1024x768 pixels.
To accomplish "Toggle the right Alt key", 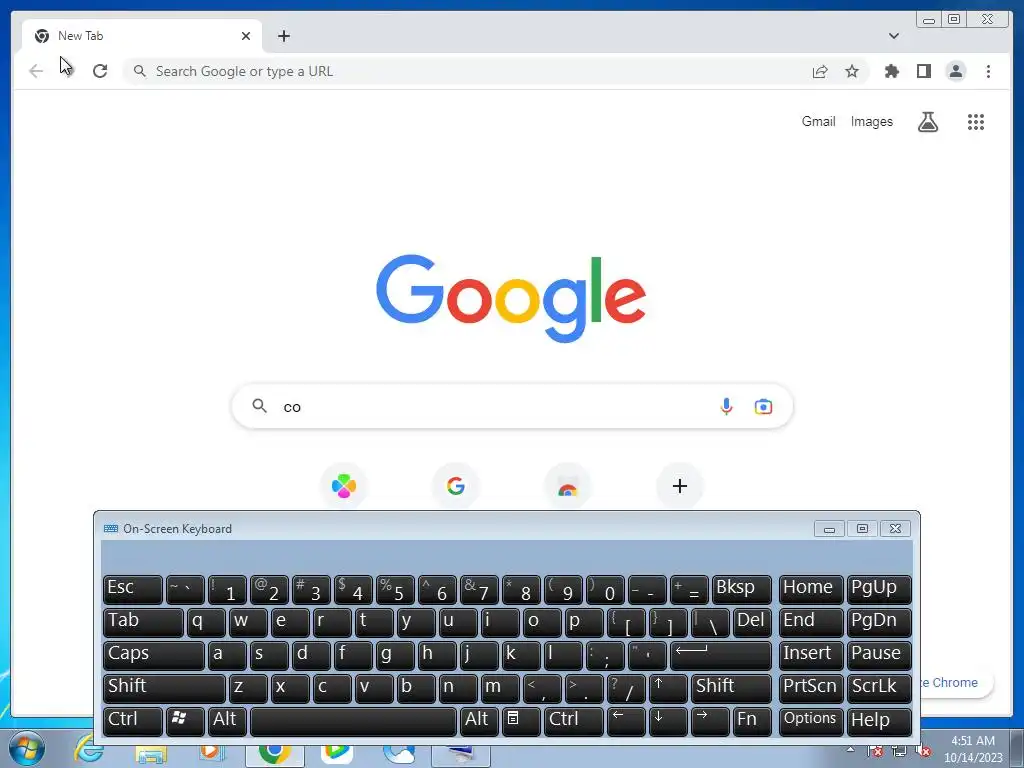I will [x=479, y=721].
